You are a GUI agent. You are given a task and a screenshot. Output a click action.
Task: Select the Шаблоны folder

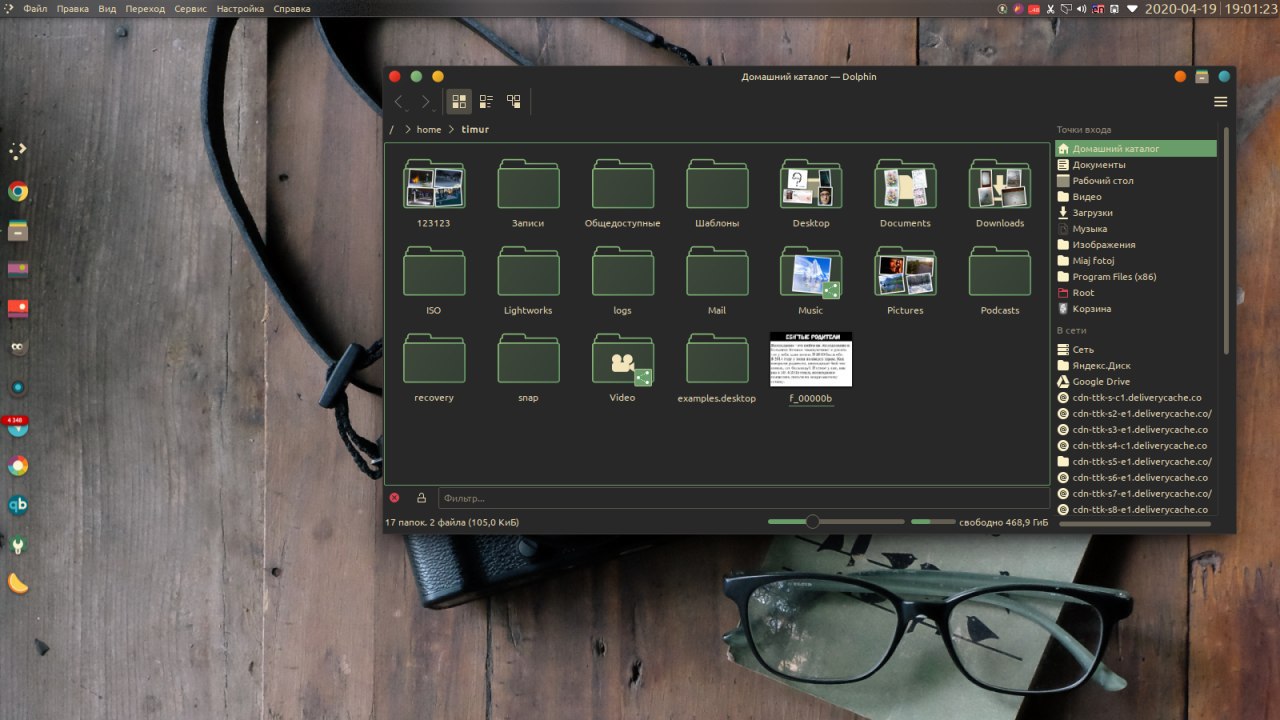pyautogui.click(x=717, y=193)
